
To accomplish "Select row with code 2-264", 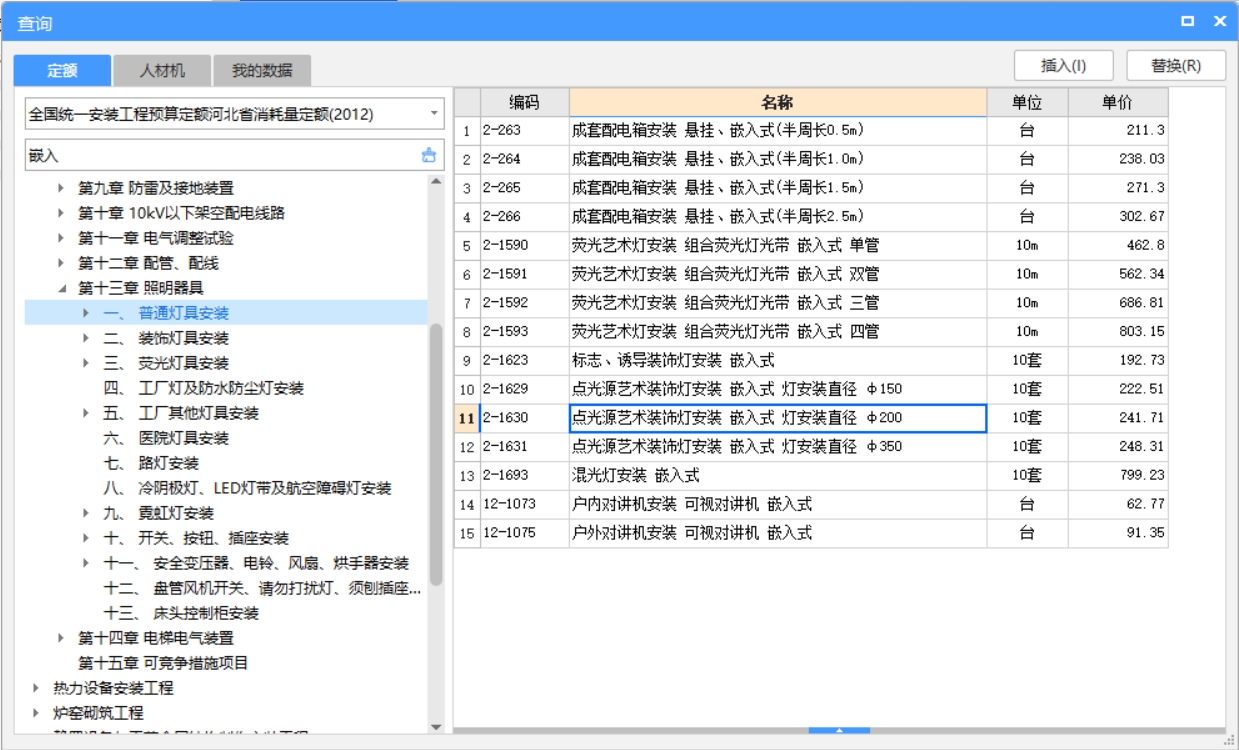I will click(x=811, y=159).
